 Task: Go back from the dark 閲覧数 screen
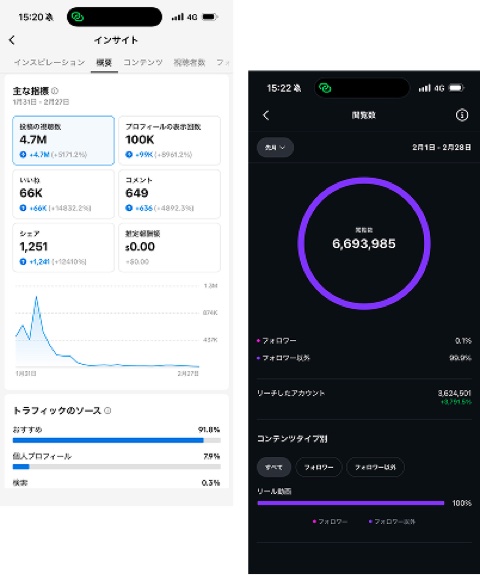[x=266, y=115]
